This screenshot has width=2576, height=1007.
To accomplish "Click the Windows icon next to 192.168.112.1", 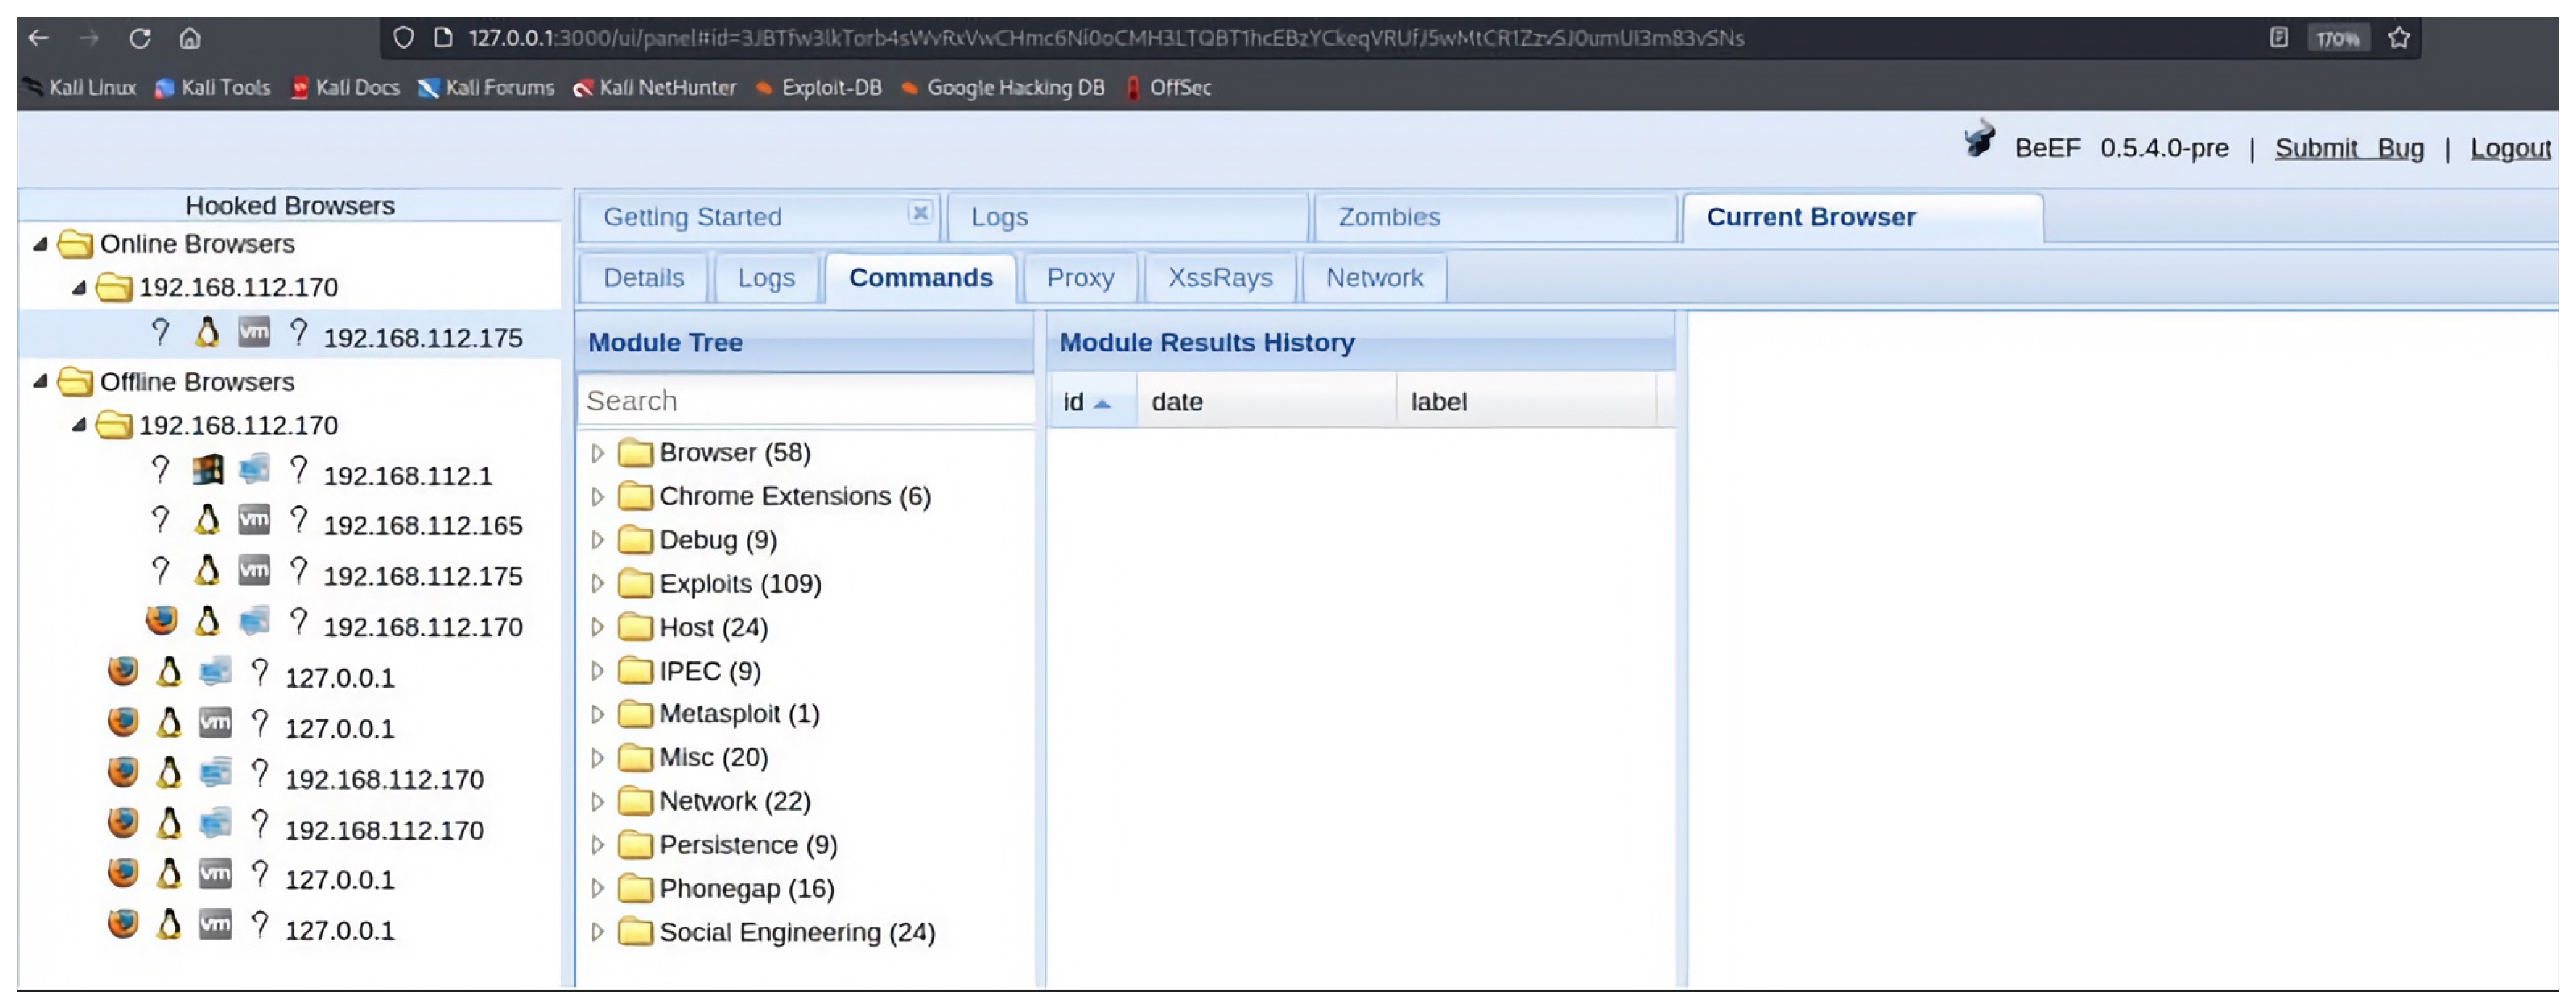I will (x=207, y=470).
